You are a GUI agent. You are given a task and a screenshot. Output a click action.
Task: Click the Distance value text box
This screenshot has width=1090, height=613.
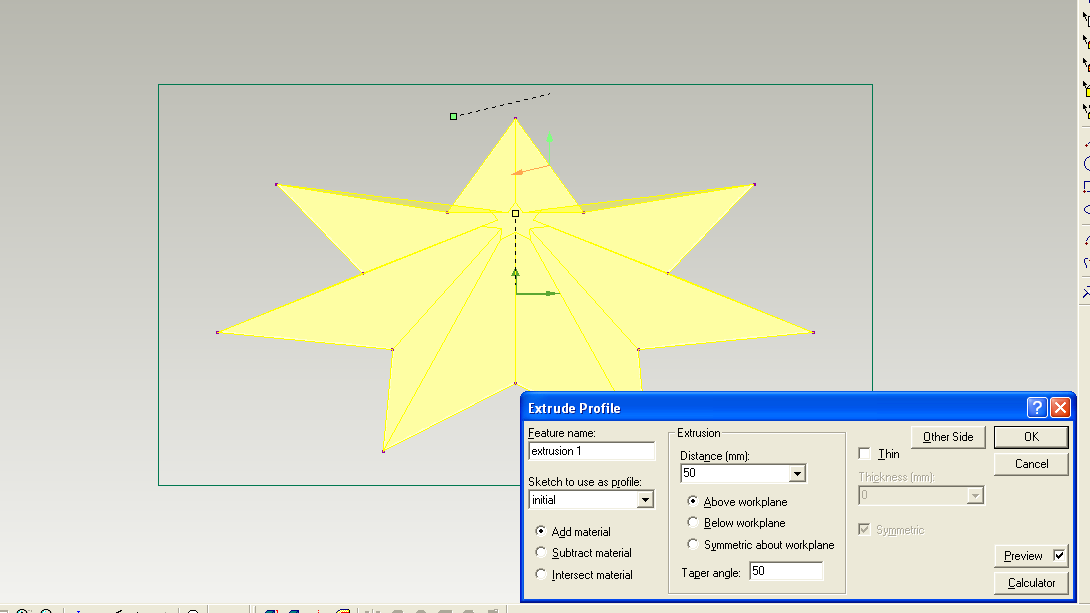pos(735,473)
